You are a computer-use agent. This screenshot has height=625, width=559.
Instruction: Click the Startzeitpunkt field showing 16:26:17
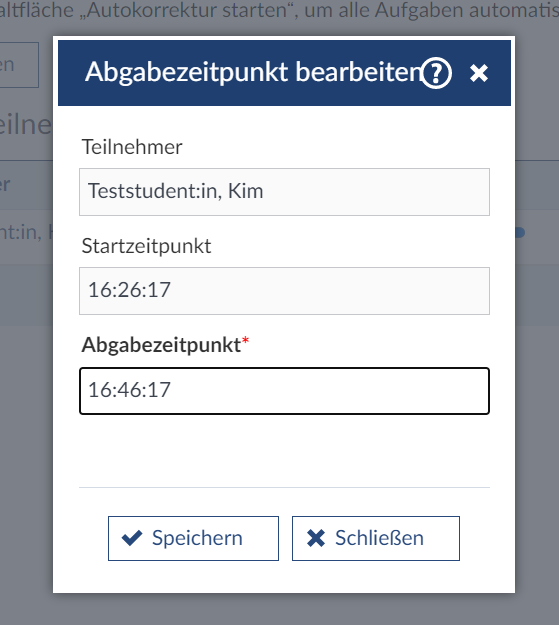(x=284, y=291)
